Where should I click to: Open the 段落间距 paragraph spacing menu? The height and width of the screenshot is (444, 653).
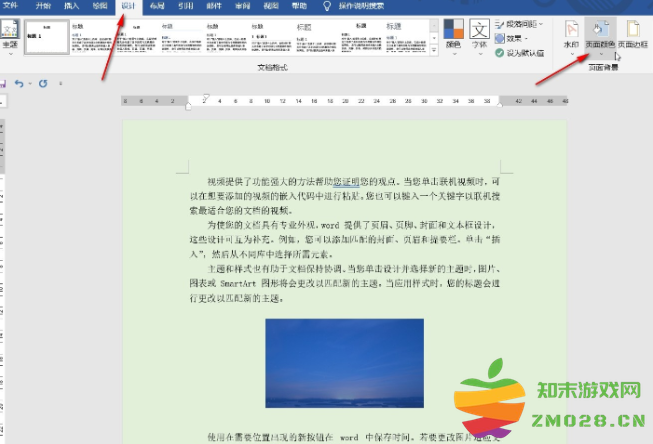(x=519, y=25)
